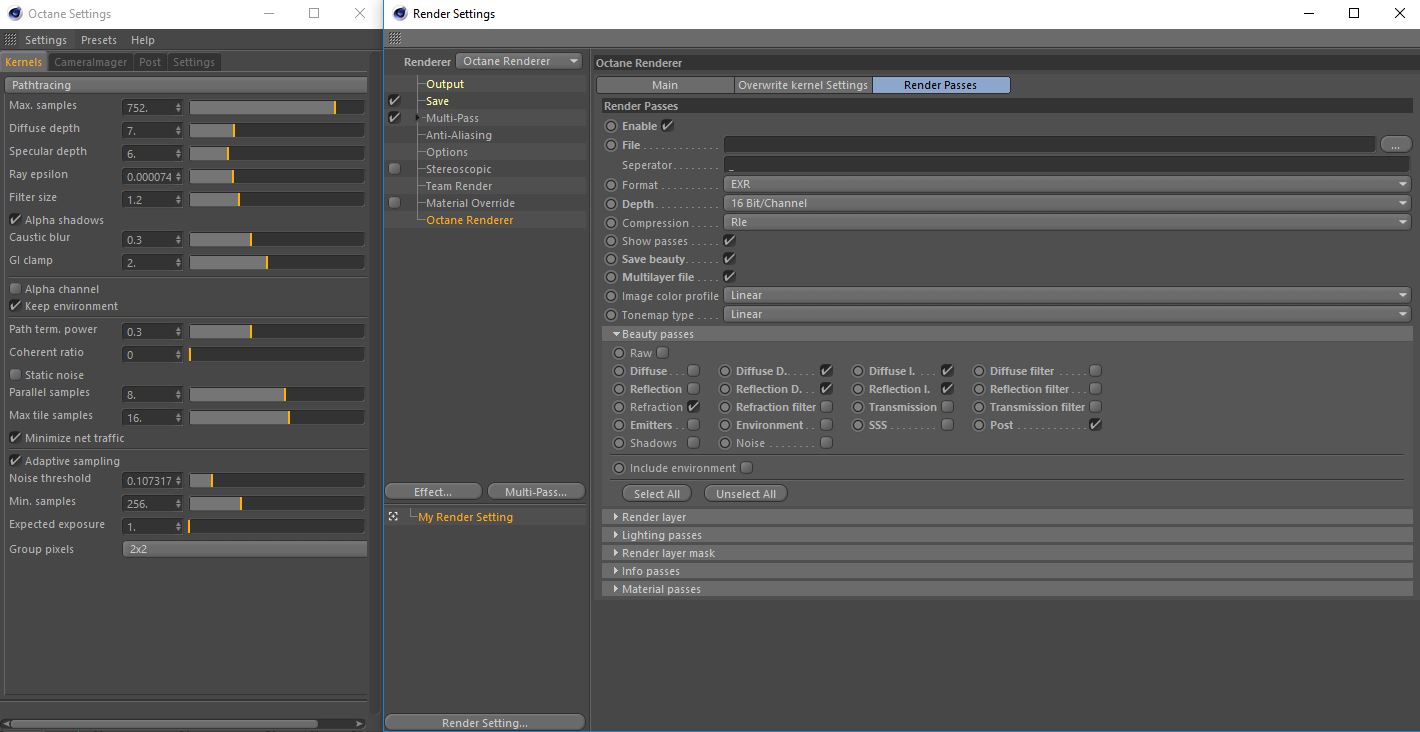This screenshot has height=732, width=1420.
Task: Check the Include environment checkbox
Action: [747, 468]
